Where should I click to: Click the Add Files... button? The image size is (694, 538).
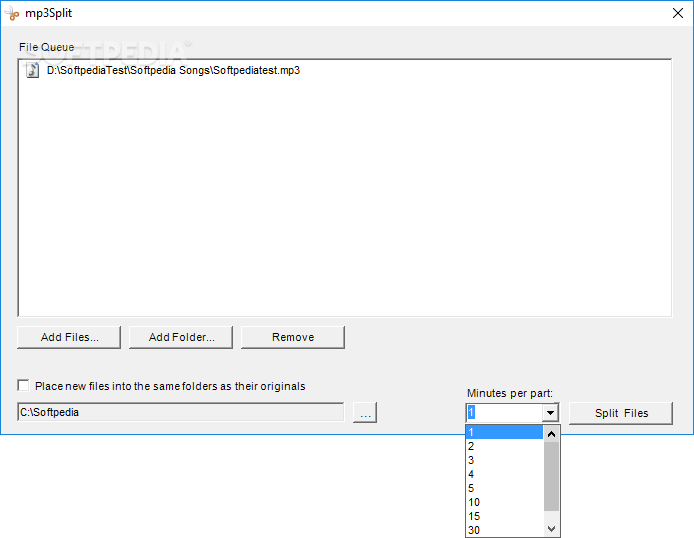(x=69, y=338)
